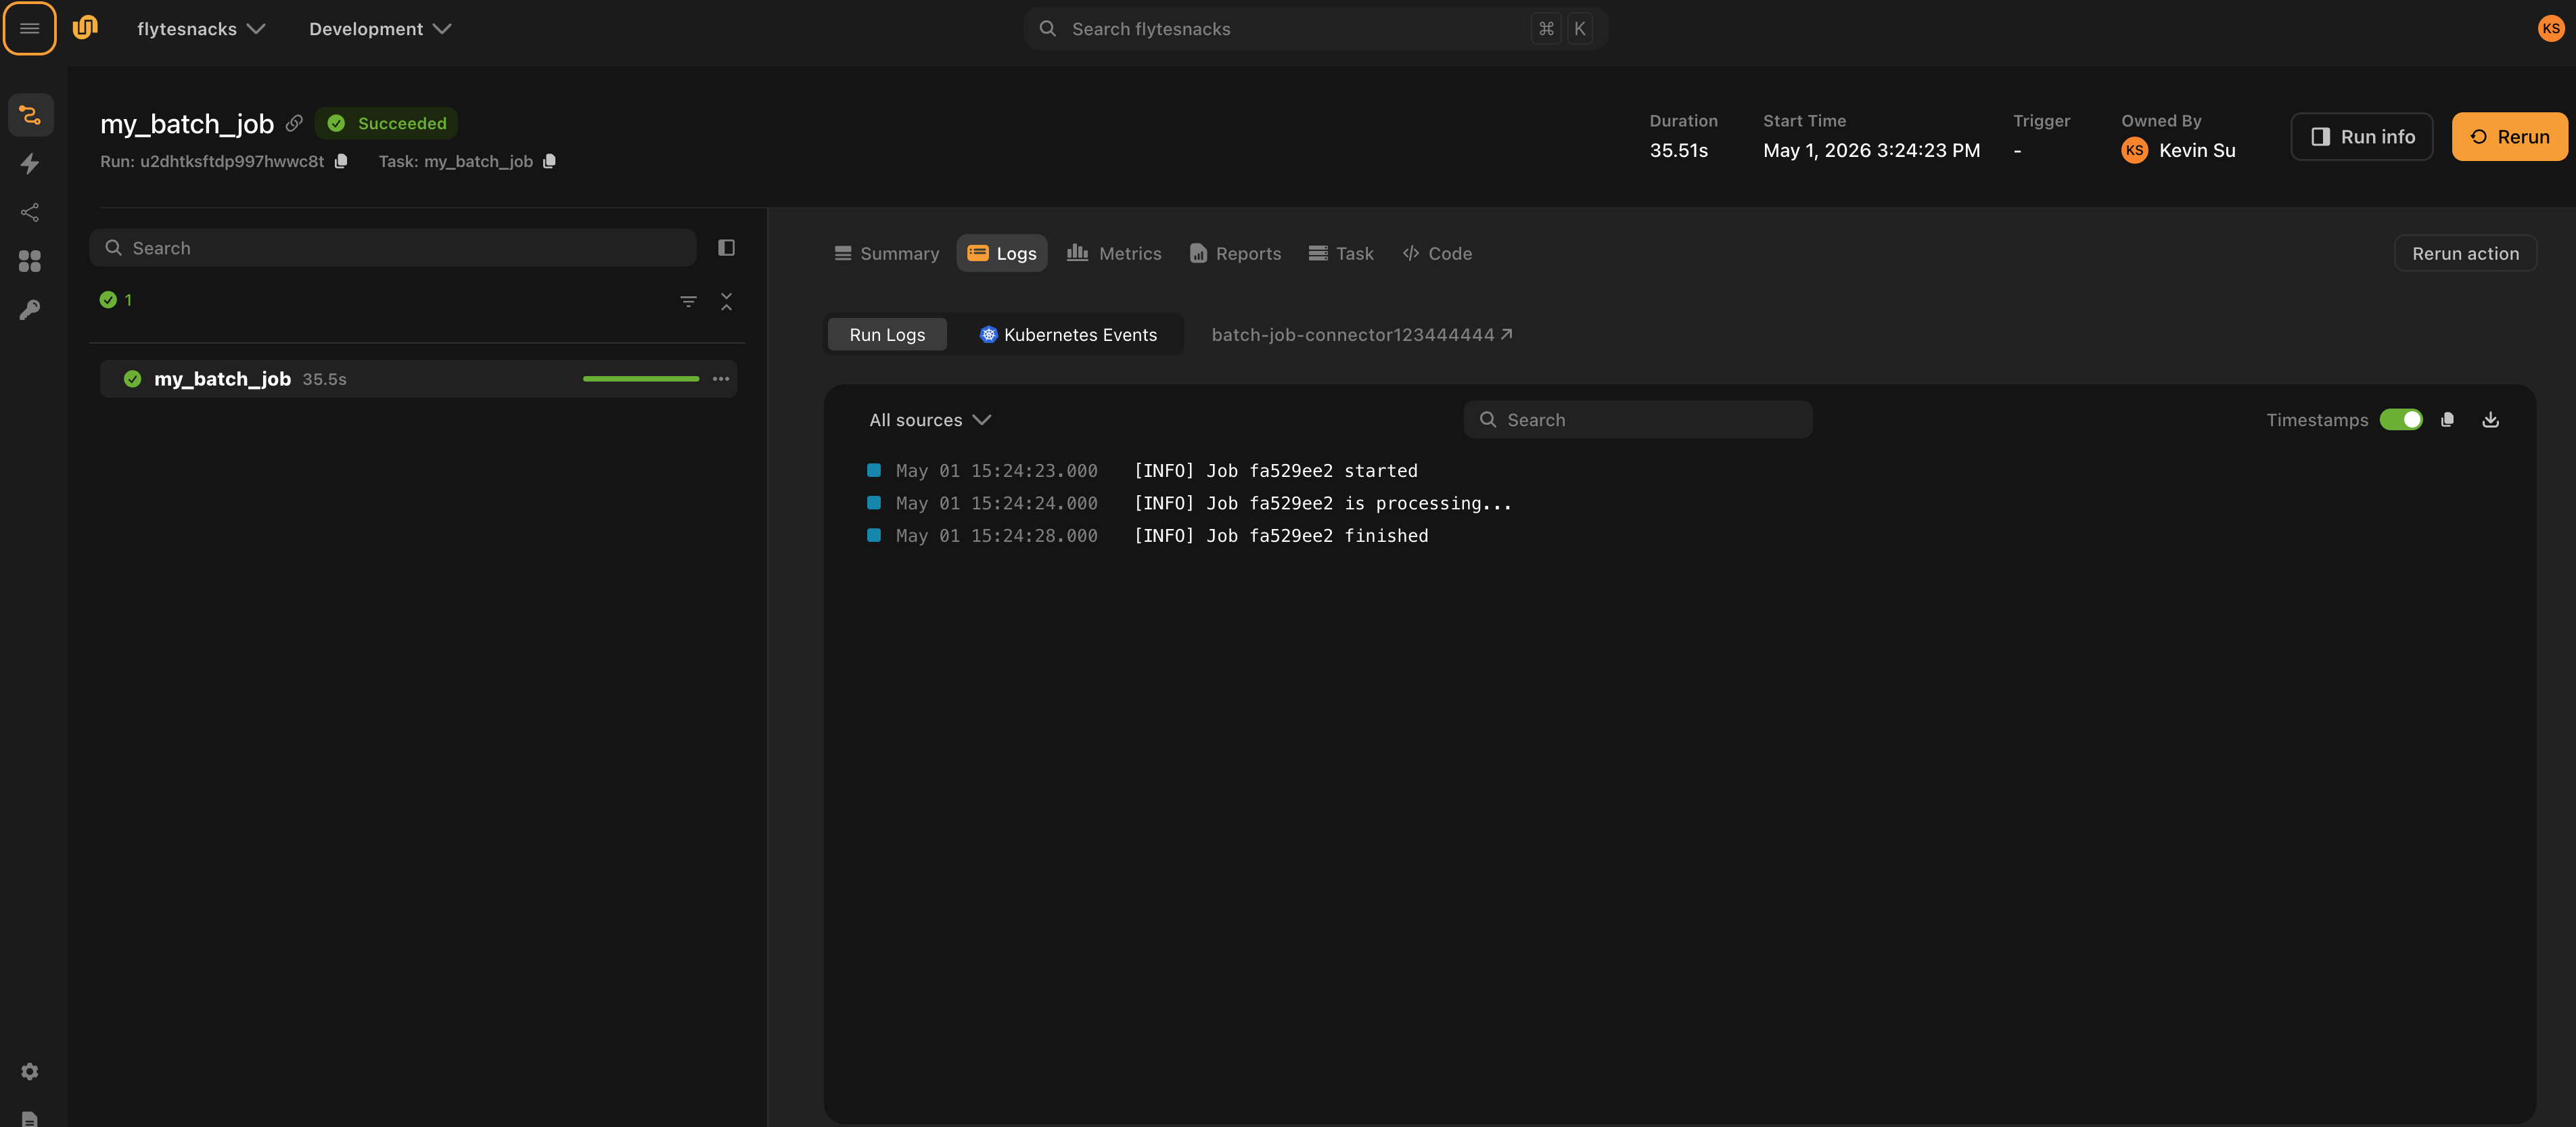Select the Run Logs sub-tab
Viewport: 2576px width, 1127px height.
pyautogui.click(x=887, y=335)
